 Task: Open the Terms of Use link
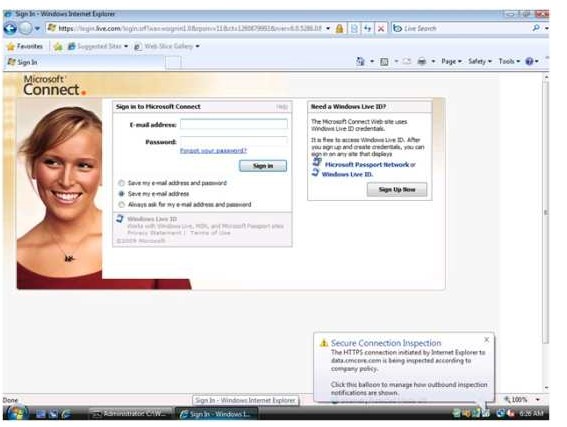pos(210,233)
